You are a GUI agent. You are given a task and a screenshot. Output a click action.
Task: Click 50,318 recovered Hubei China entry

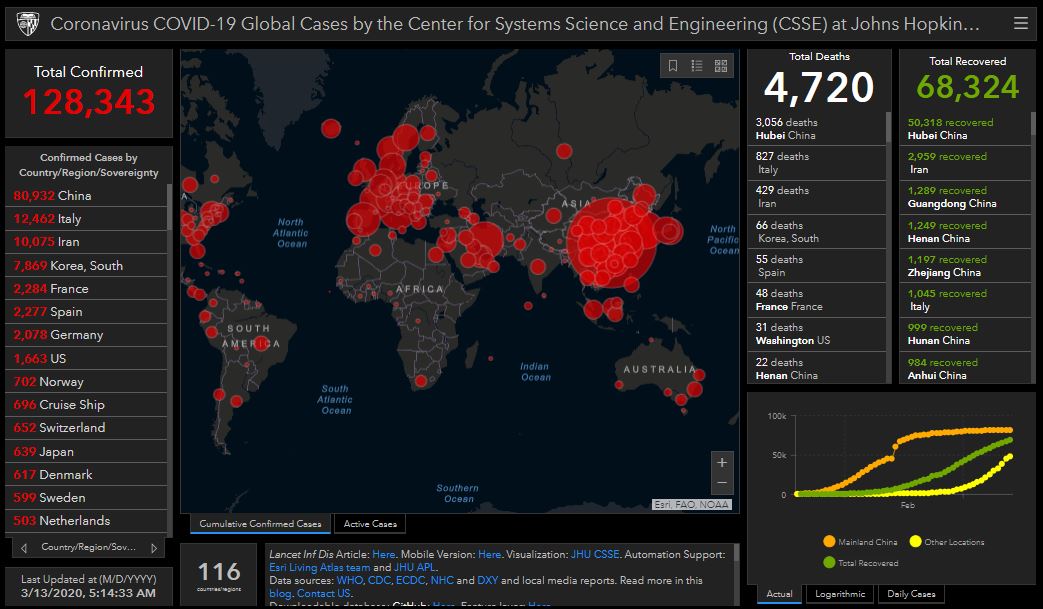[965, 128]
